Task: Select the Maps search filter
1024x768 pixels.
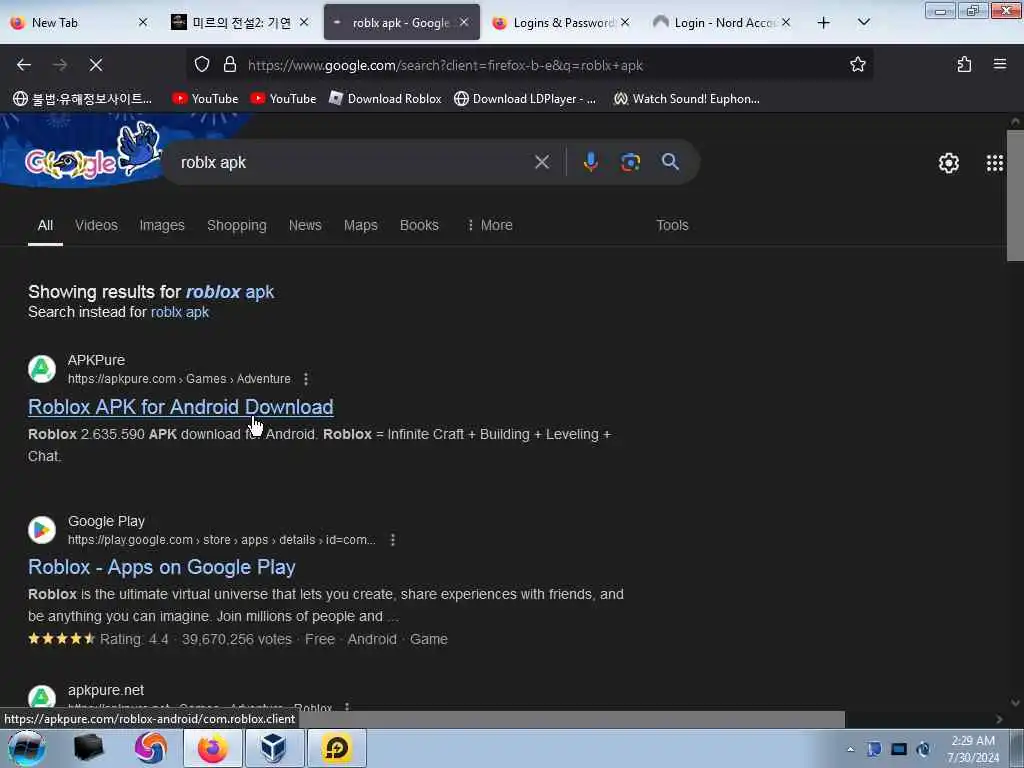Action: pyautogui.click(x=360, y=225)
